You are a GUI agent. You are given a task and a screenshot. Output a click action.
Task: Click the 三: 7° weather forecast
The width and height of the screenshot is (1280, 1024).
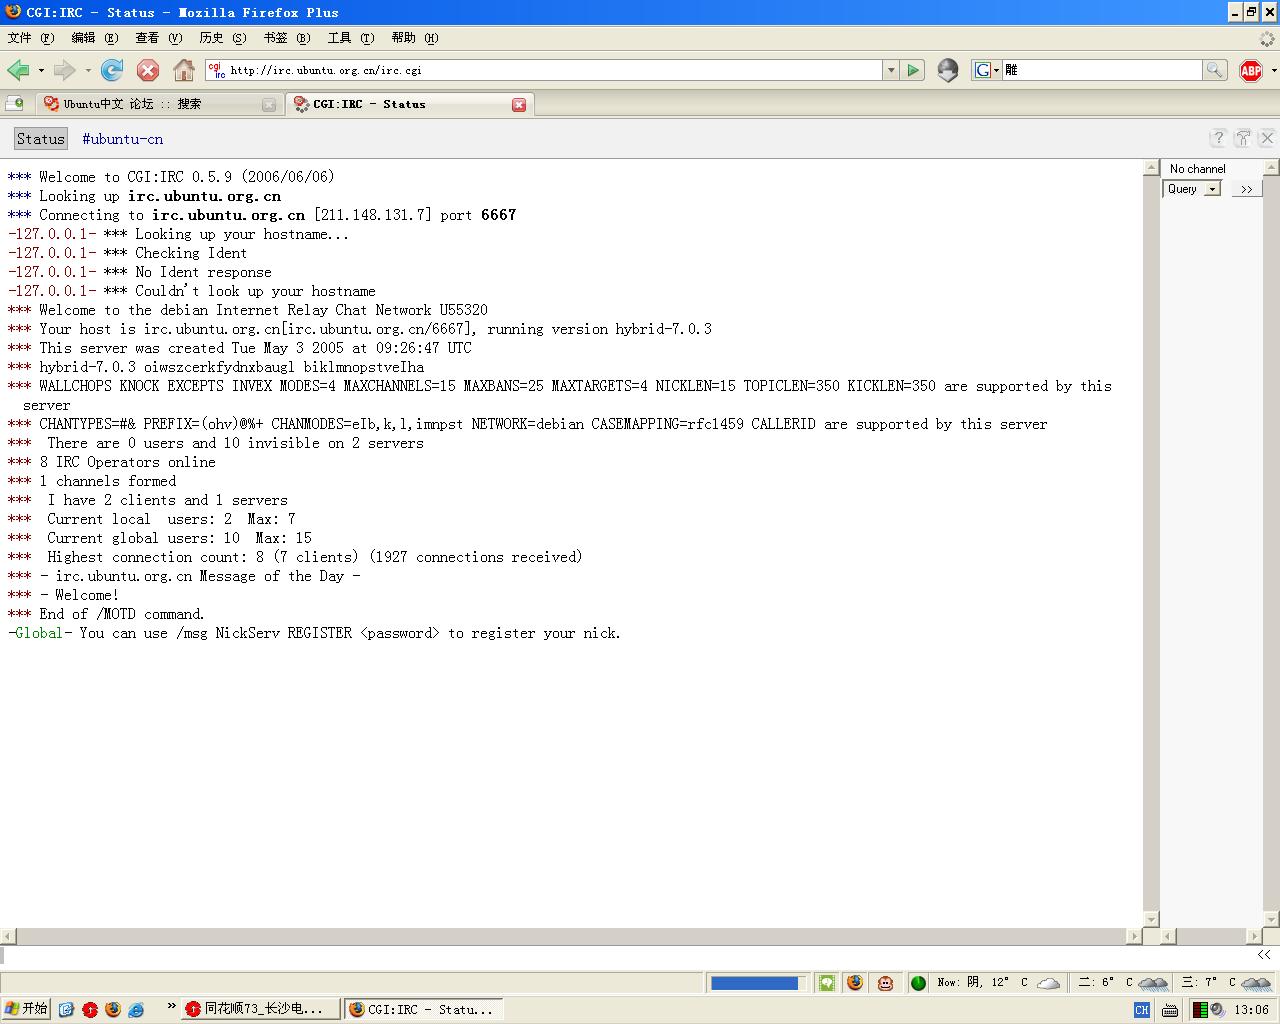pyautogui.click(x=1226, y=983)
